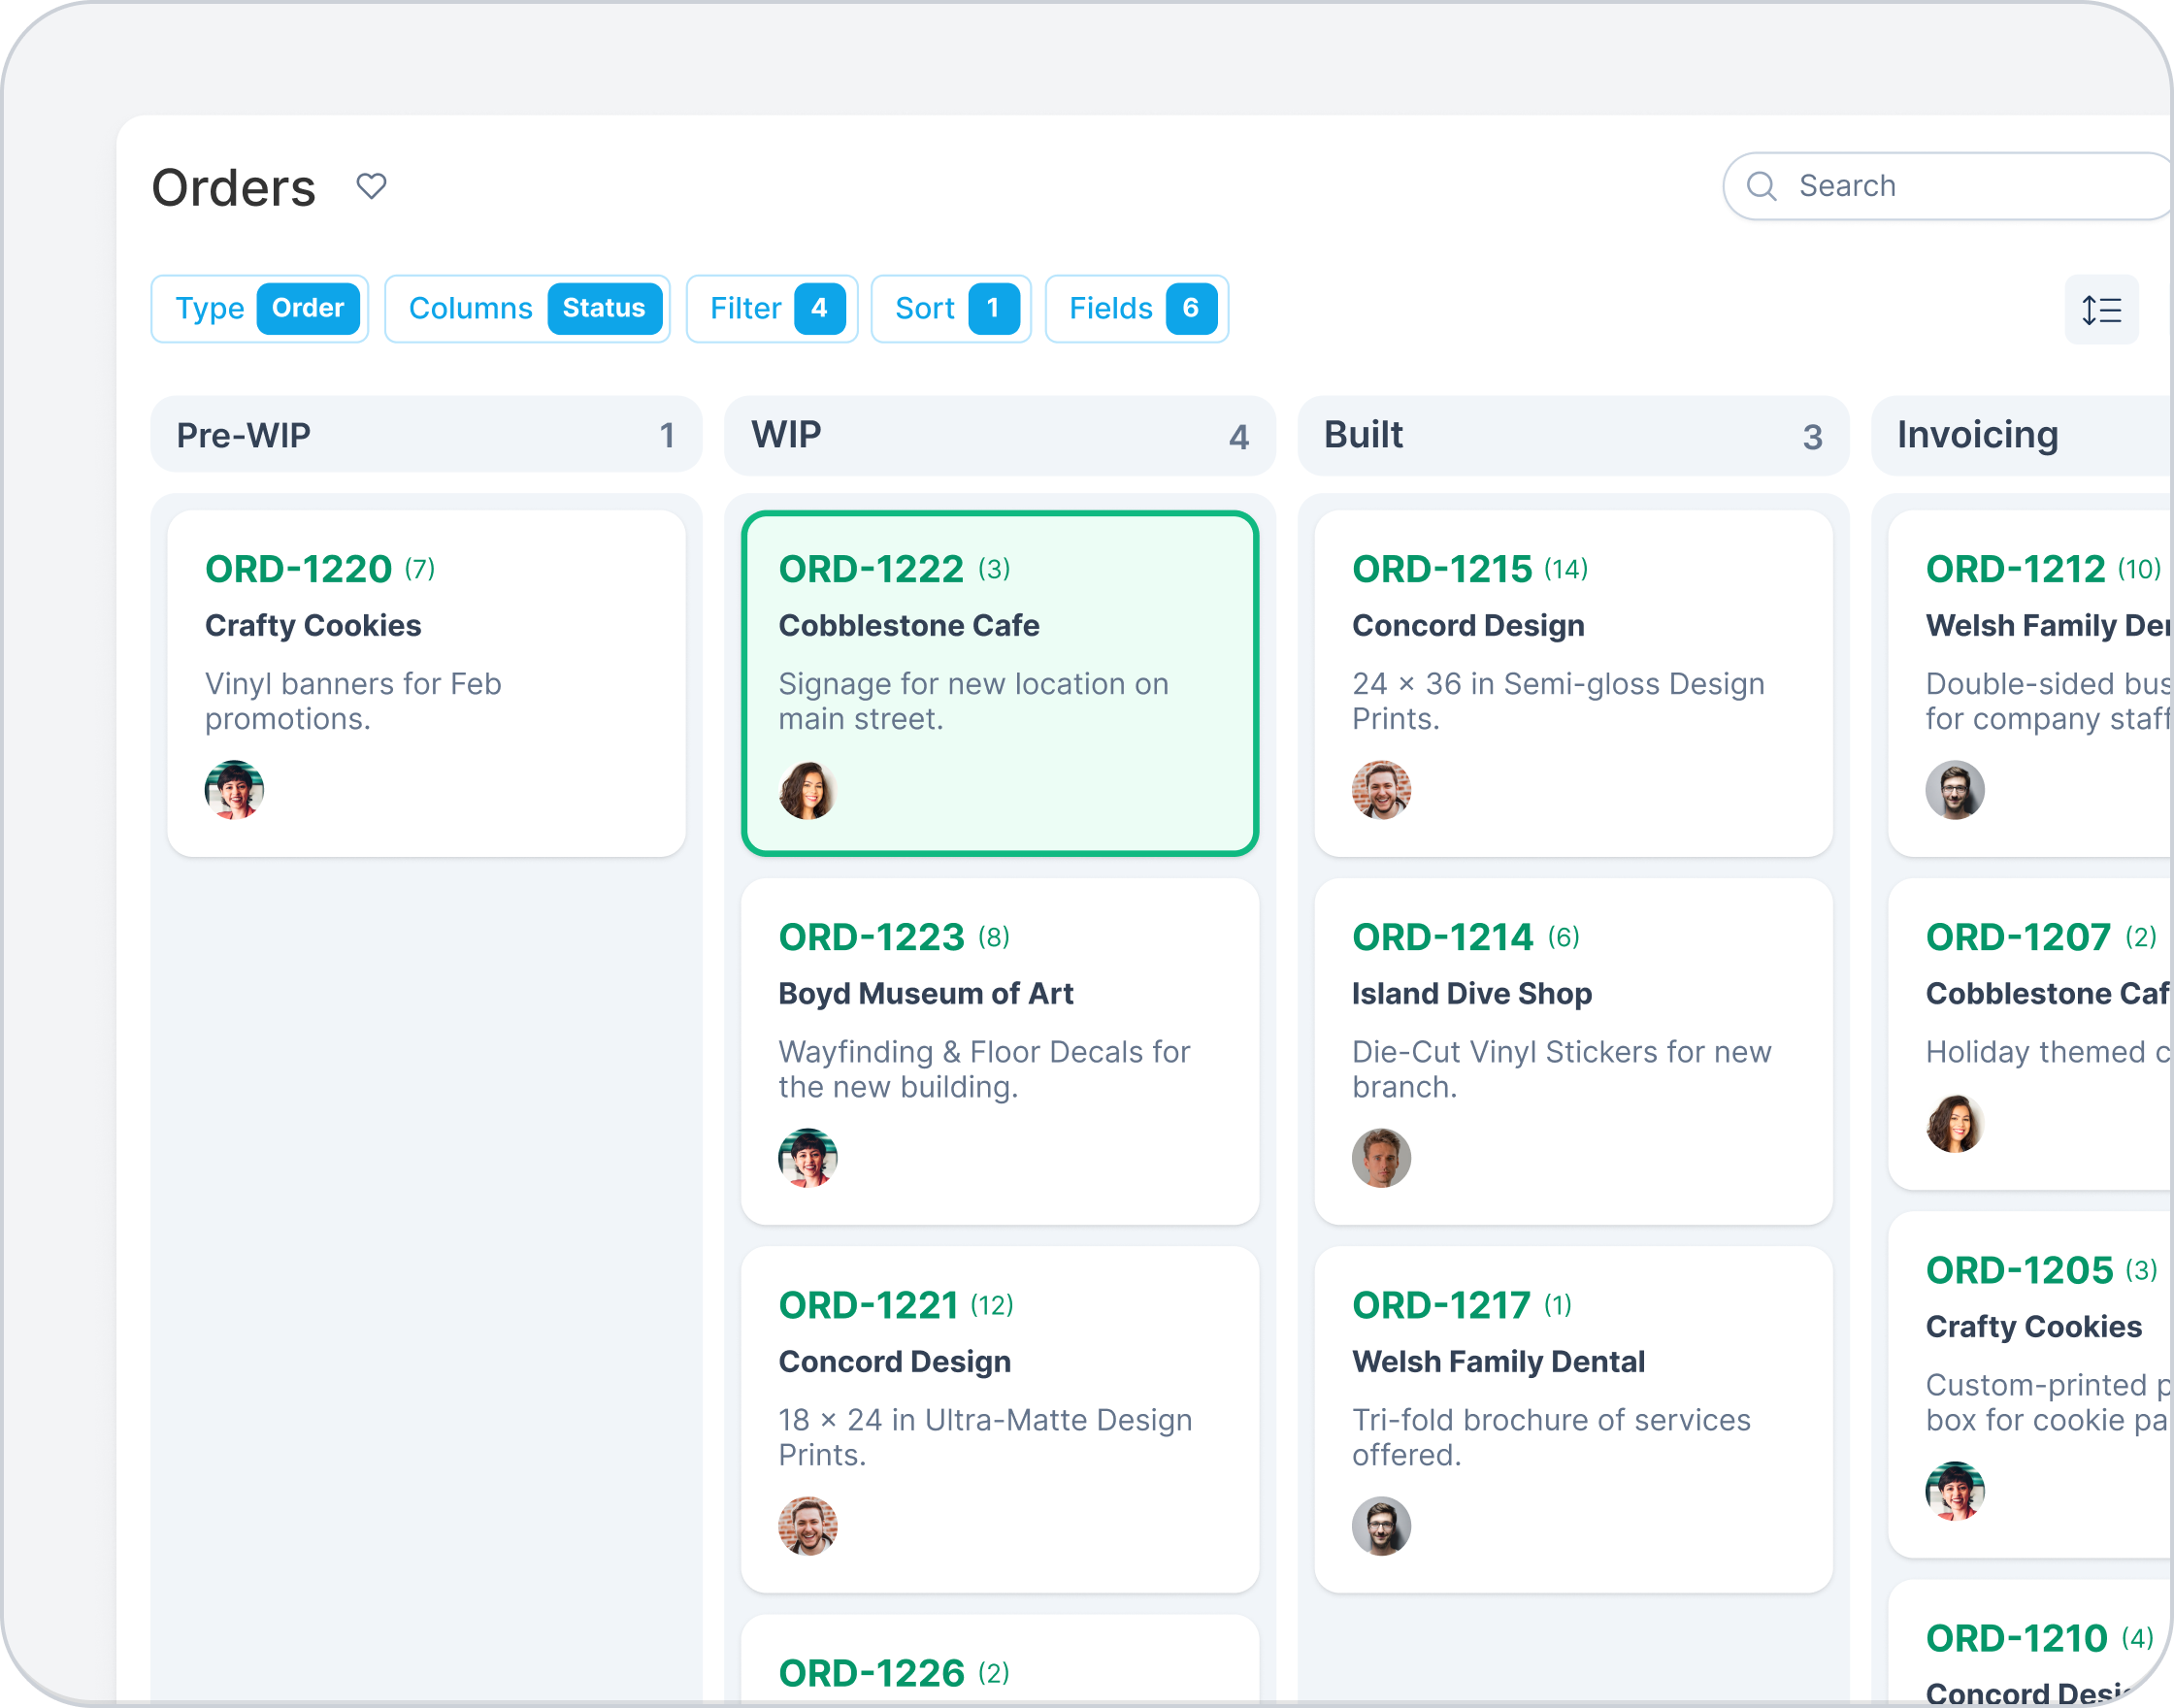Open the Fields chooser showing 6

click(1137, 309)
